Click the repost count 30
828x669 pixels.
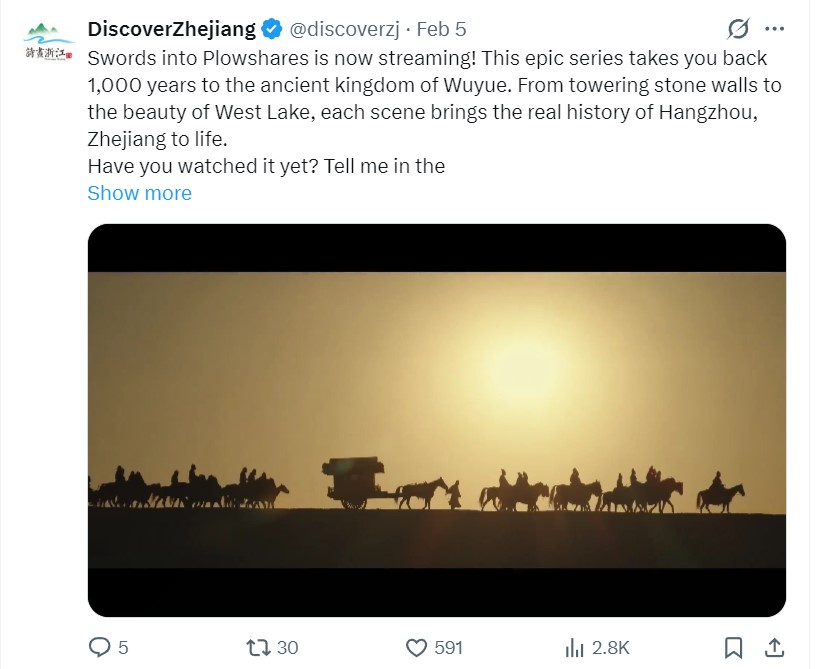coord(287,647)
